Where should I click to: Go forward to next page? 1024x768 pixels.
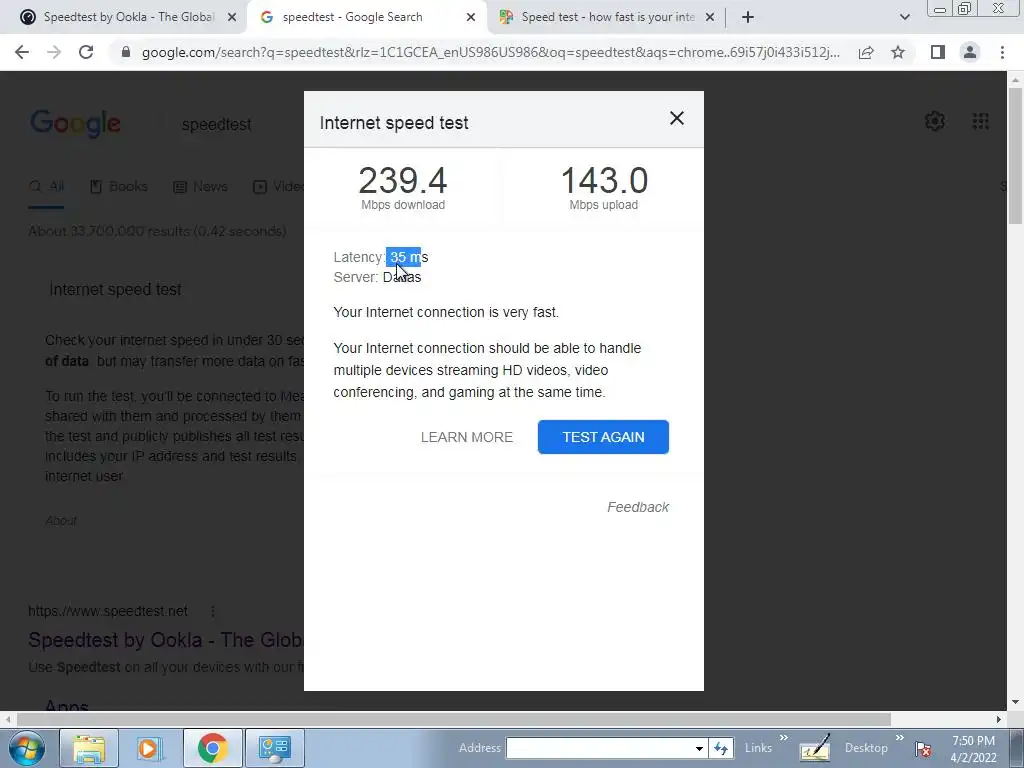(54, 52)
